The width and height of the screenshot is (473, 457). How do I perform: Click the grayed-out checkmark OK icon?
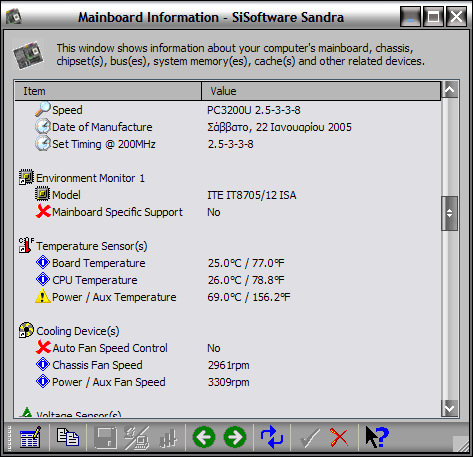pos(310,437)
